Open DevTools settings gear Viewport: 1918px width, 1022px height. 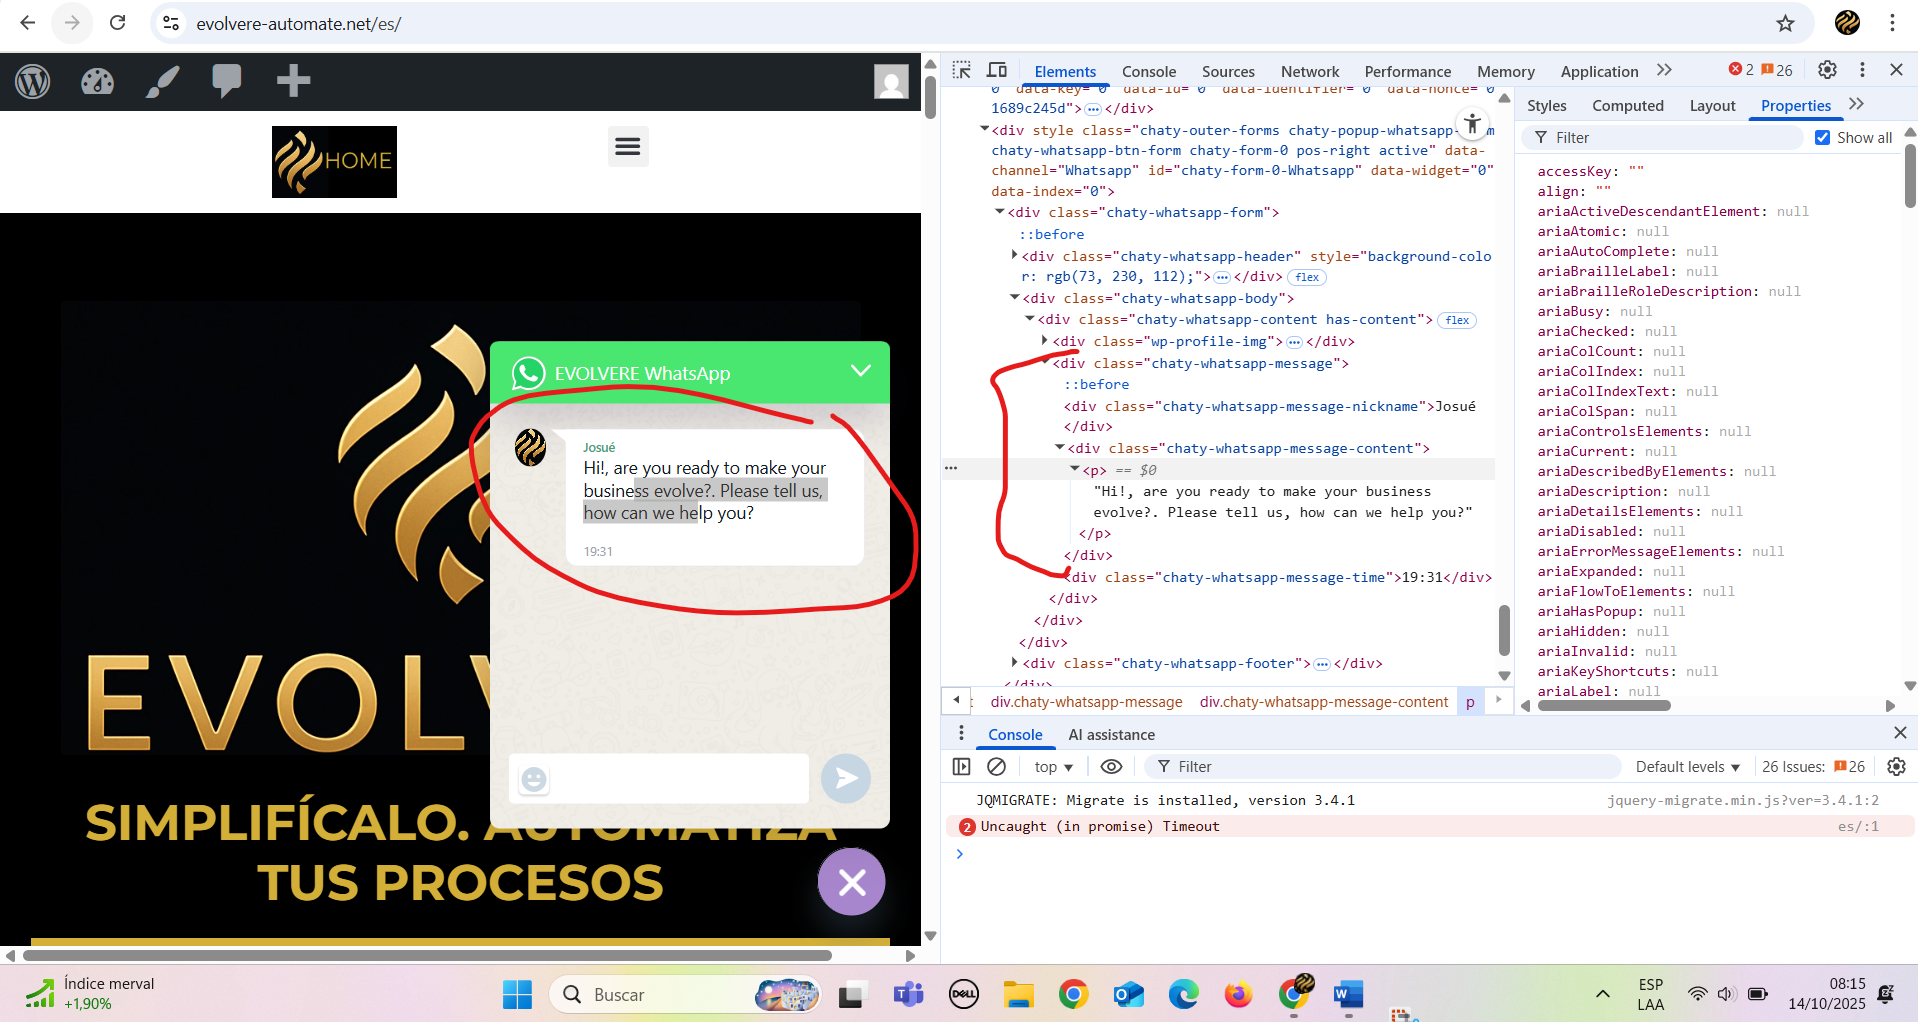1827,70
